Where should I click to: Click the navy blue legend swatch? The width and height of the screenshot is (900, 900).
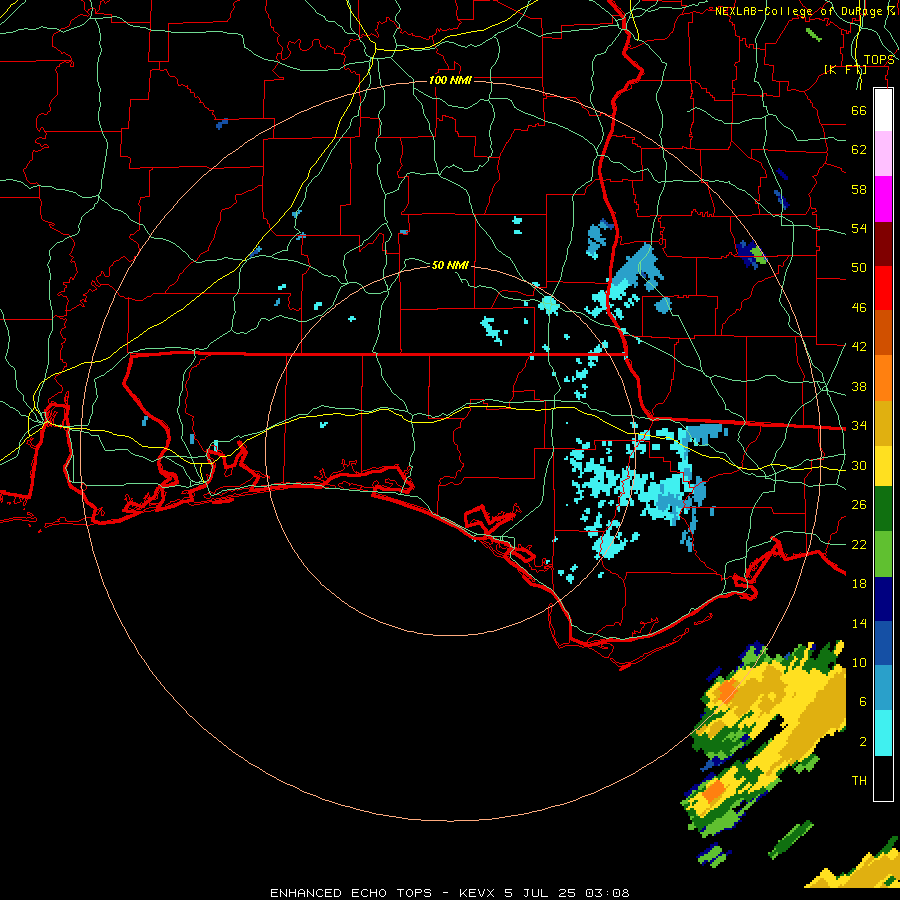(883, 599)
